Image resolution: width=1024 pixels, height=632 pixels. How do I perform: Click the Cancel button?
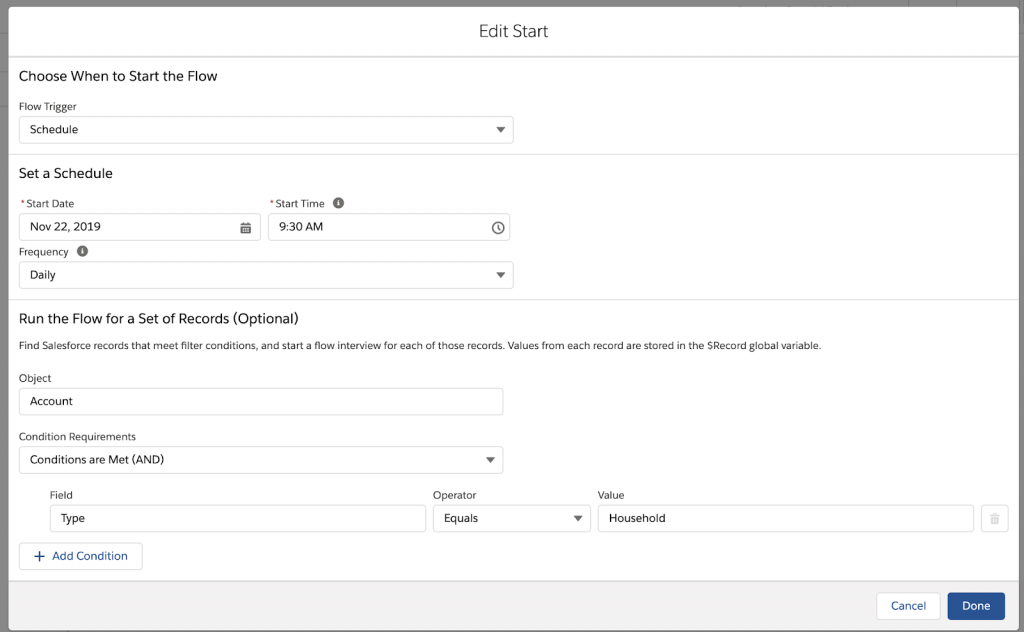point(907,606)
